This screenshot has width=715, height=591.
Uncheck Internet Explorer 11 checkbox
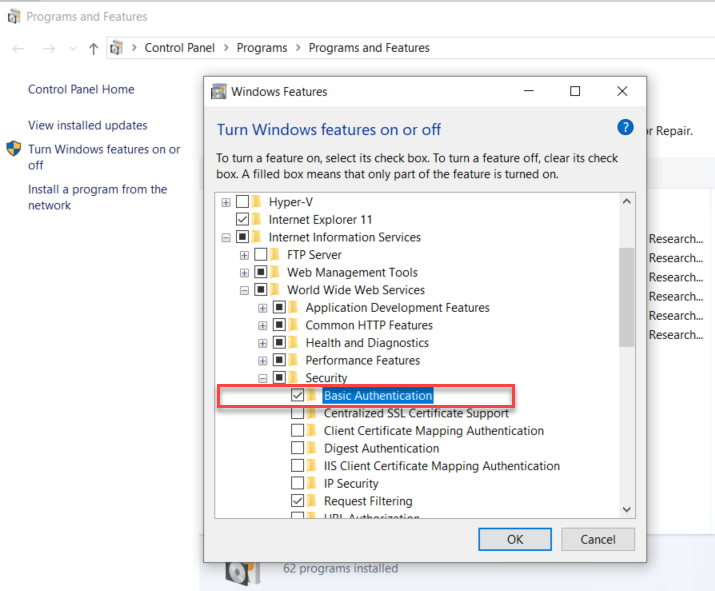pos(242,219)
